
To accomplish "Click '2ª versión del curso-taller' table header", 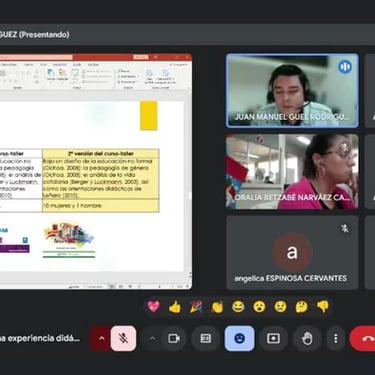I will pos(101,154).
